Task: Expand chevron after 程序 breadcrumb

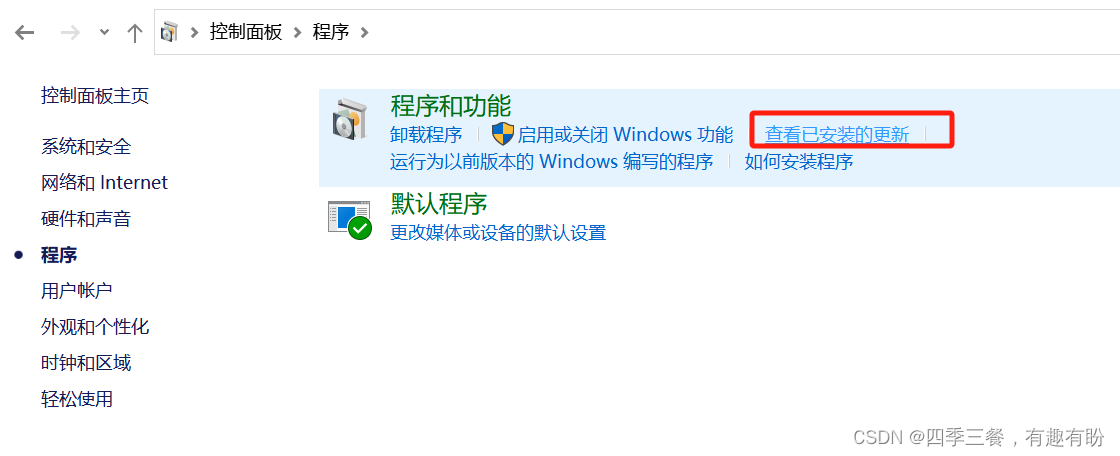Action: pyautogui.click(x=364, y=32)
